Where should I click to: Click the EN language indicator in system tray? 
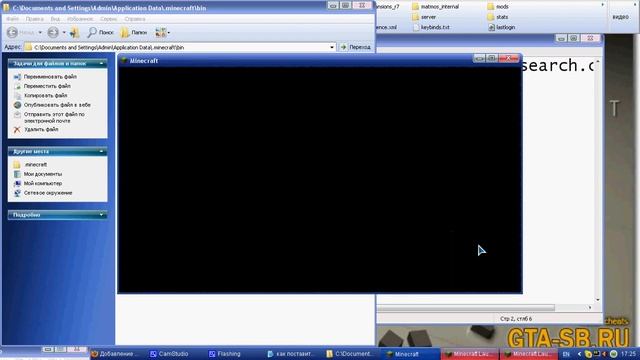[566, 354]
